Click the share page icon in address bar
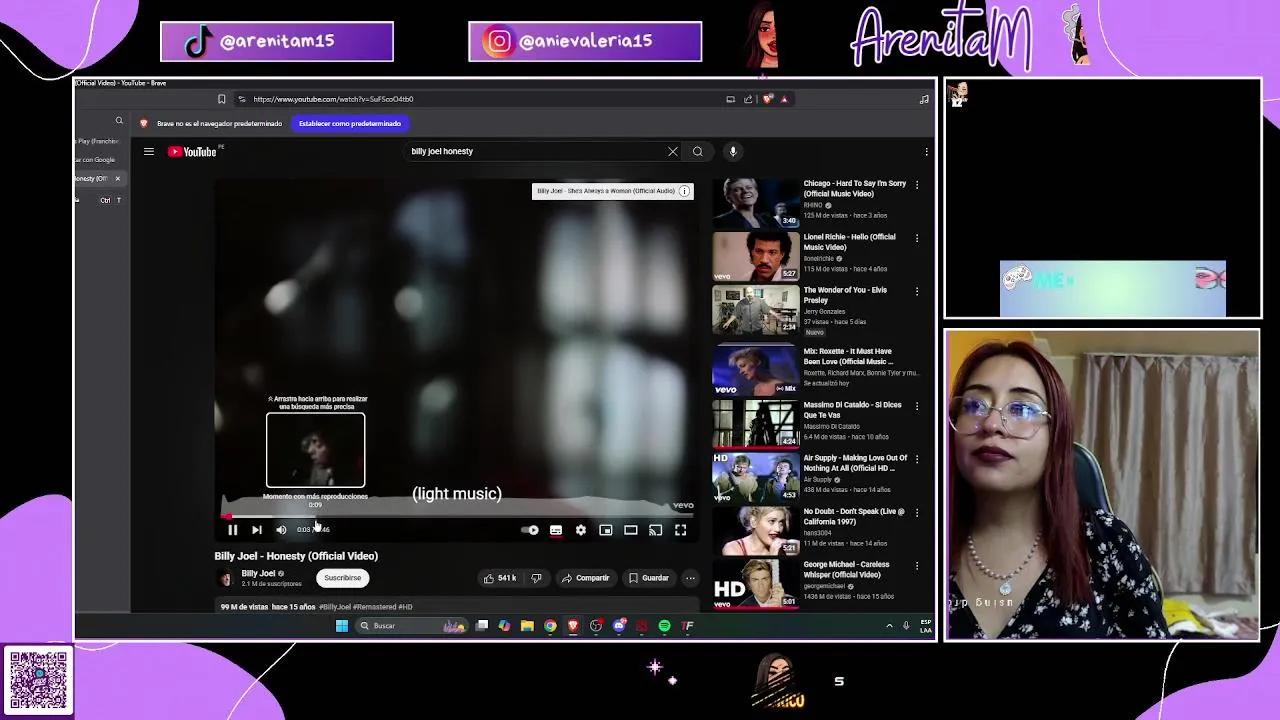This screenshot has width=1280, height=720. tap(748, 99)
